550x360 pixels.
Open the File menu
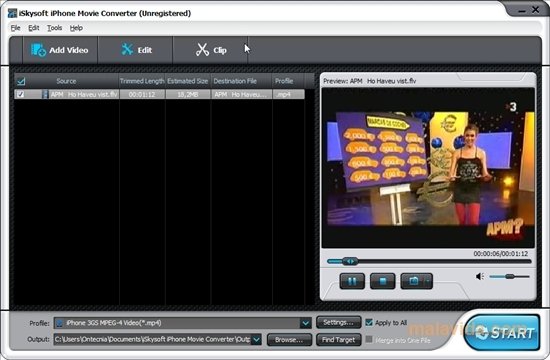(x=15, y=28)
